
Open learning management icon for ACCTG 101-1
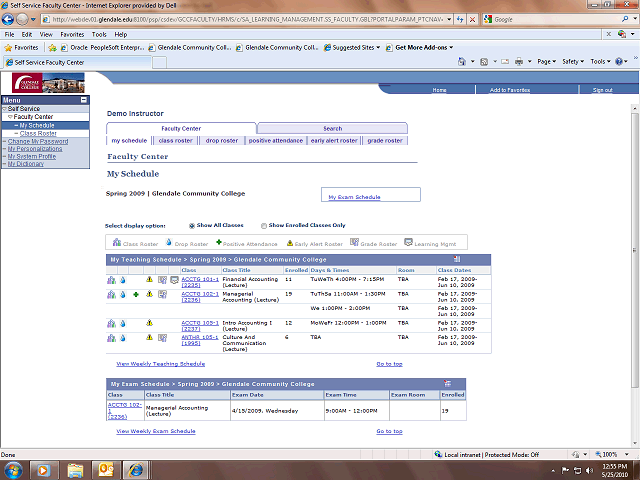pos(174,280)
